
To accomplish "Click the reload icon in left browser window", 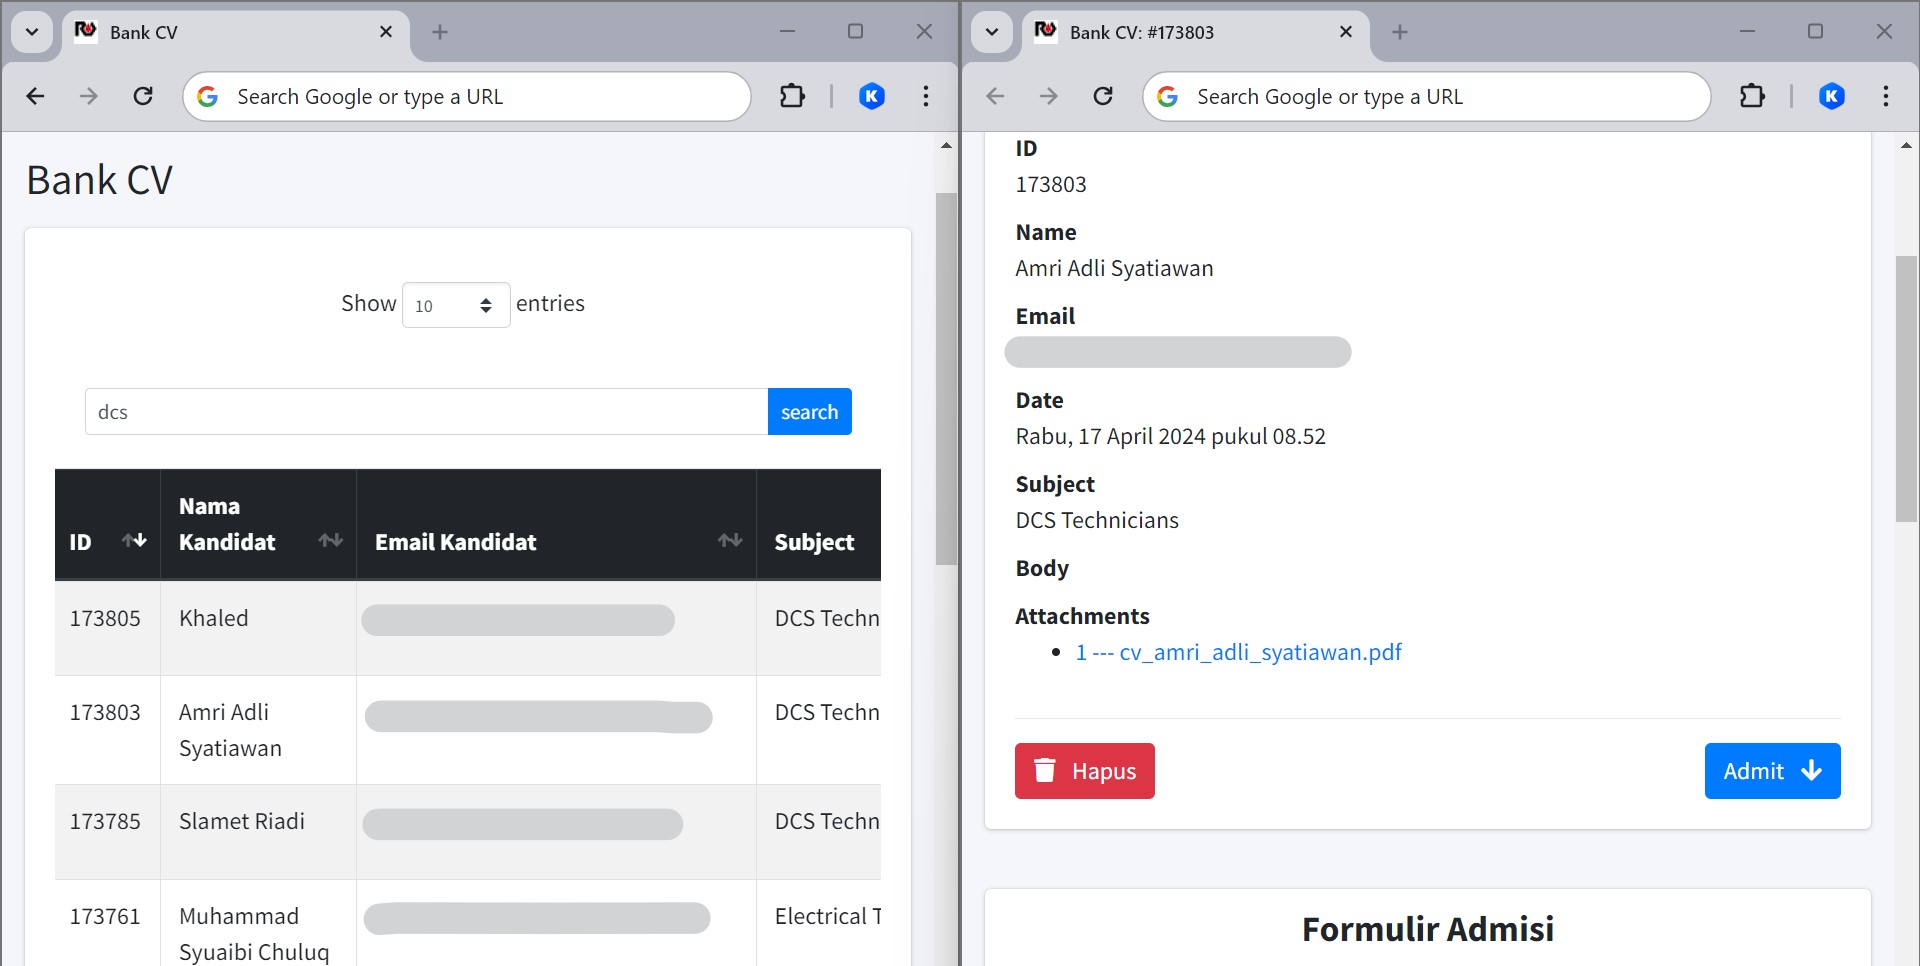I will [x=143, y=96].
